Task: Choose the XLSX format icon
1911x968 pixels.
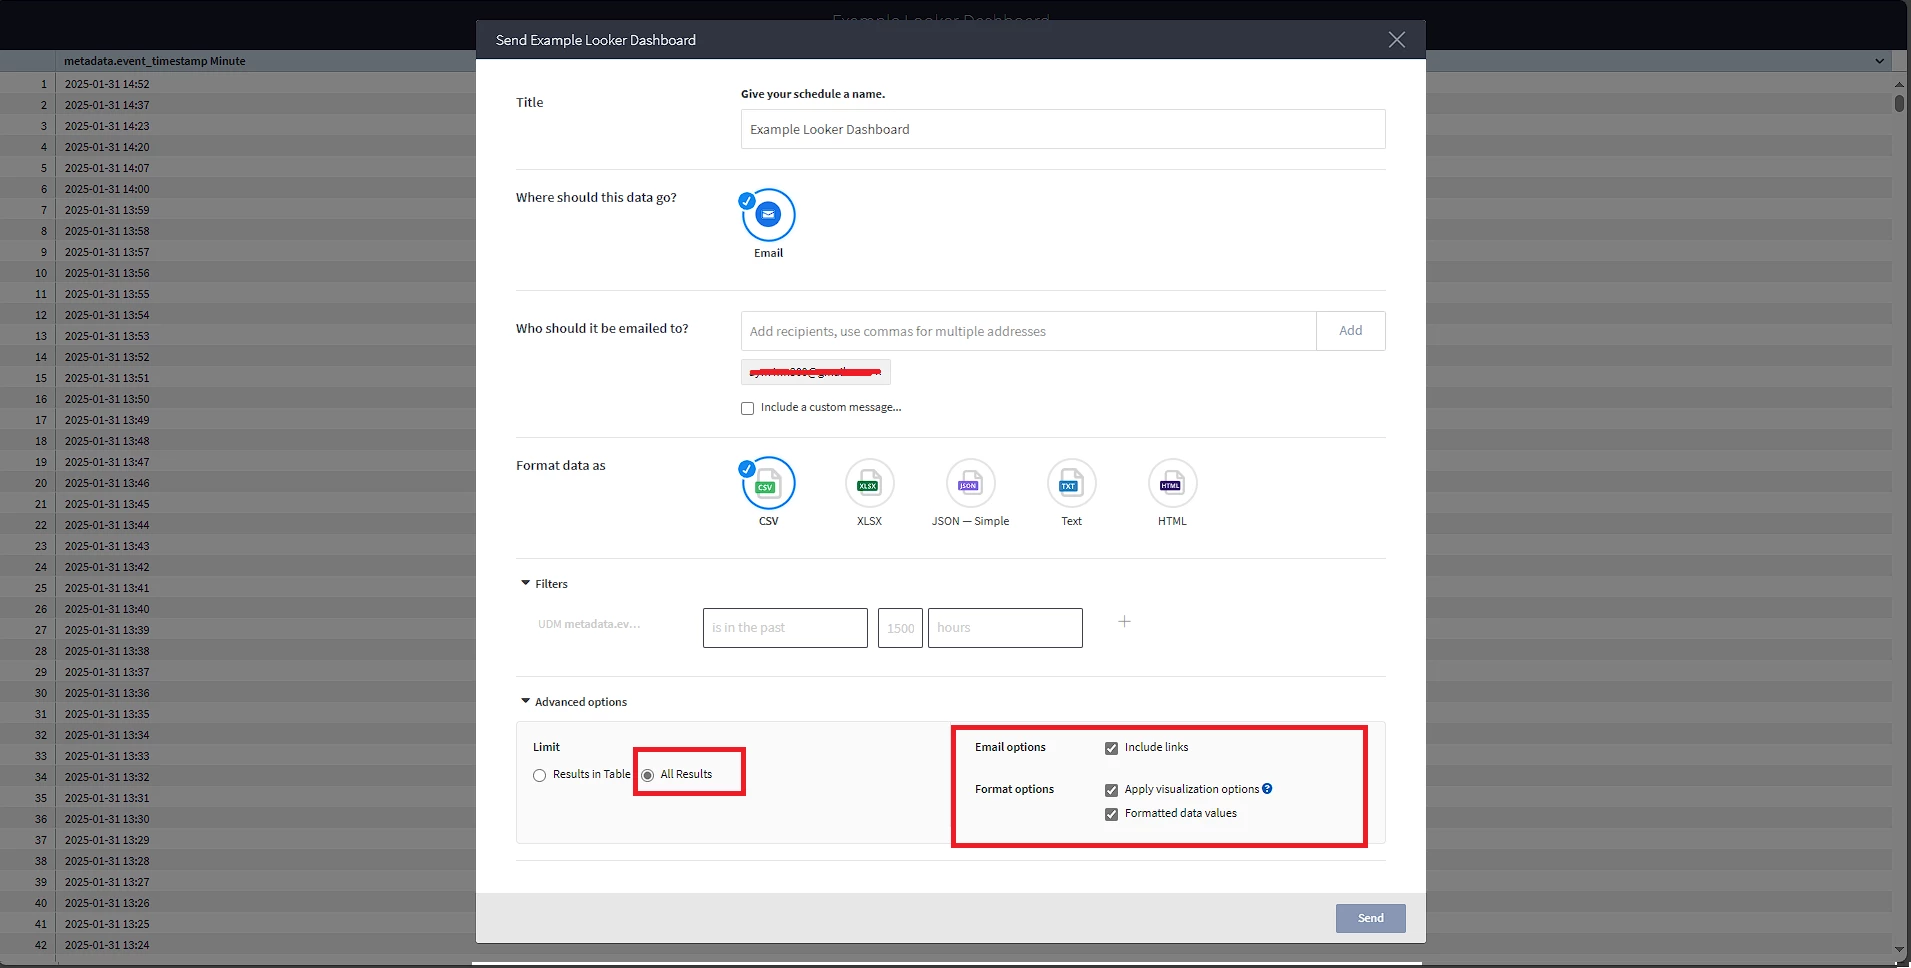Action: [x=869, y=484]
